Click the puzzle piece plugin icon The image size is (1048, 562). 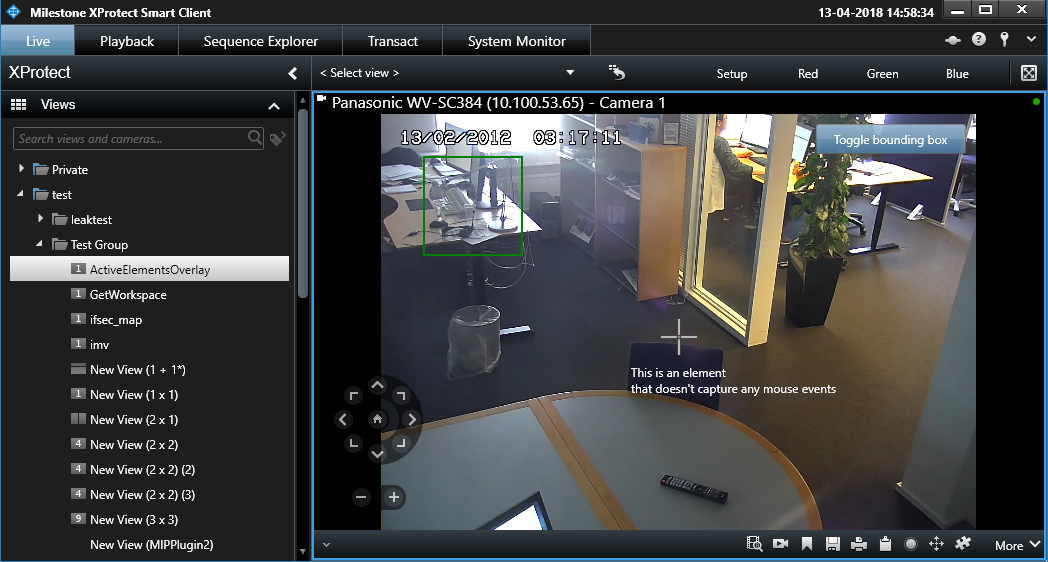pos(963,543)
